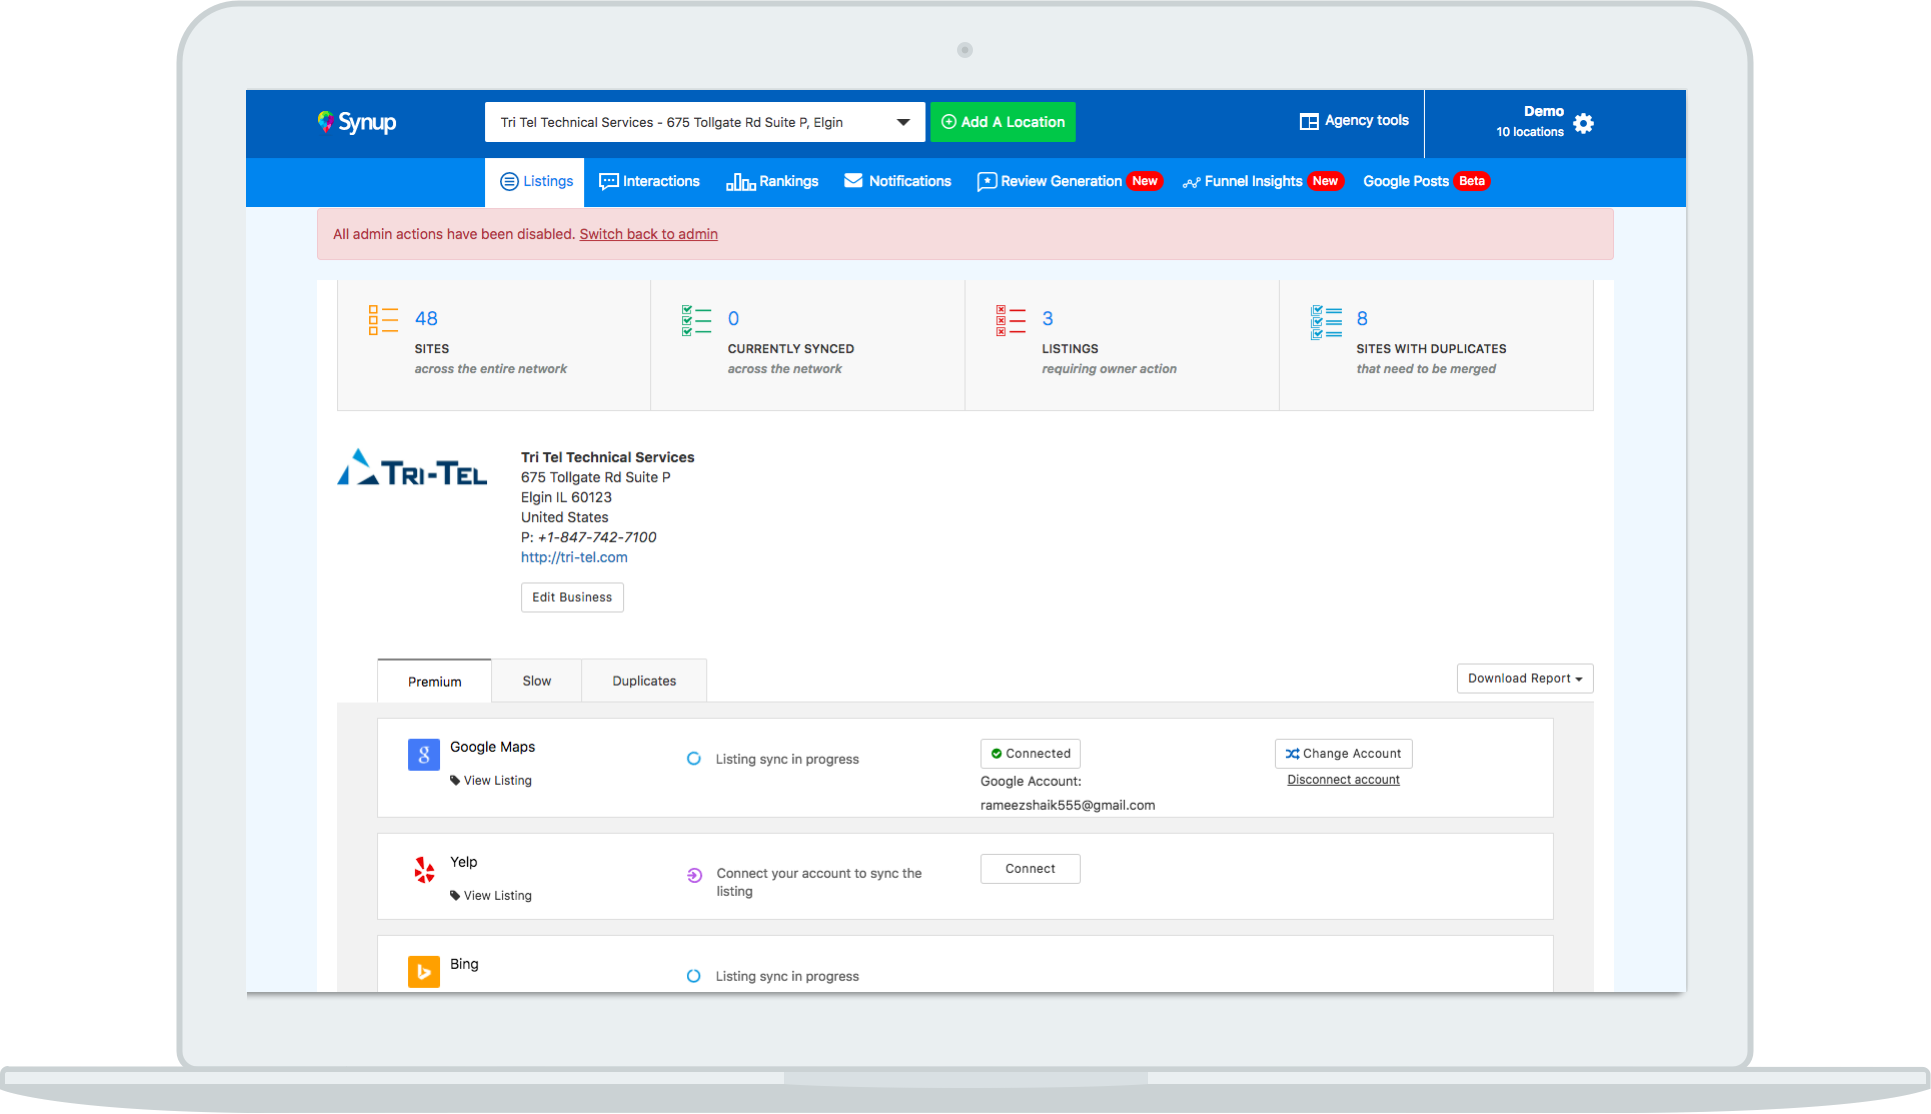Click Change Account for Google Maps
1931x1114 pixels.
click(x=1343, y=754)
